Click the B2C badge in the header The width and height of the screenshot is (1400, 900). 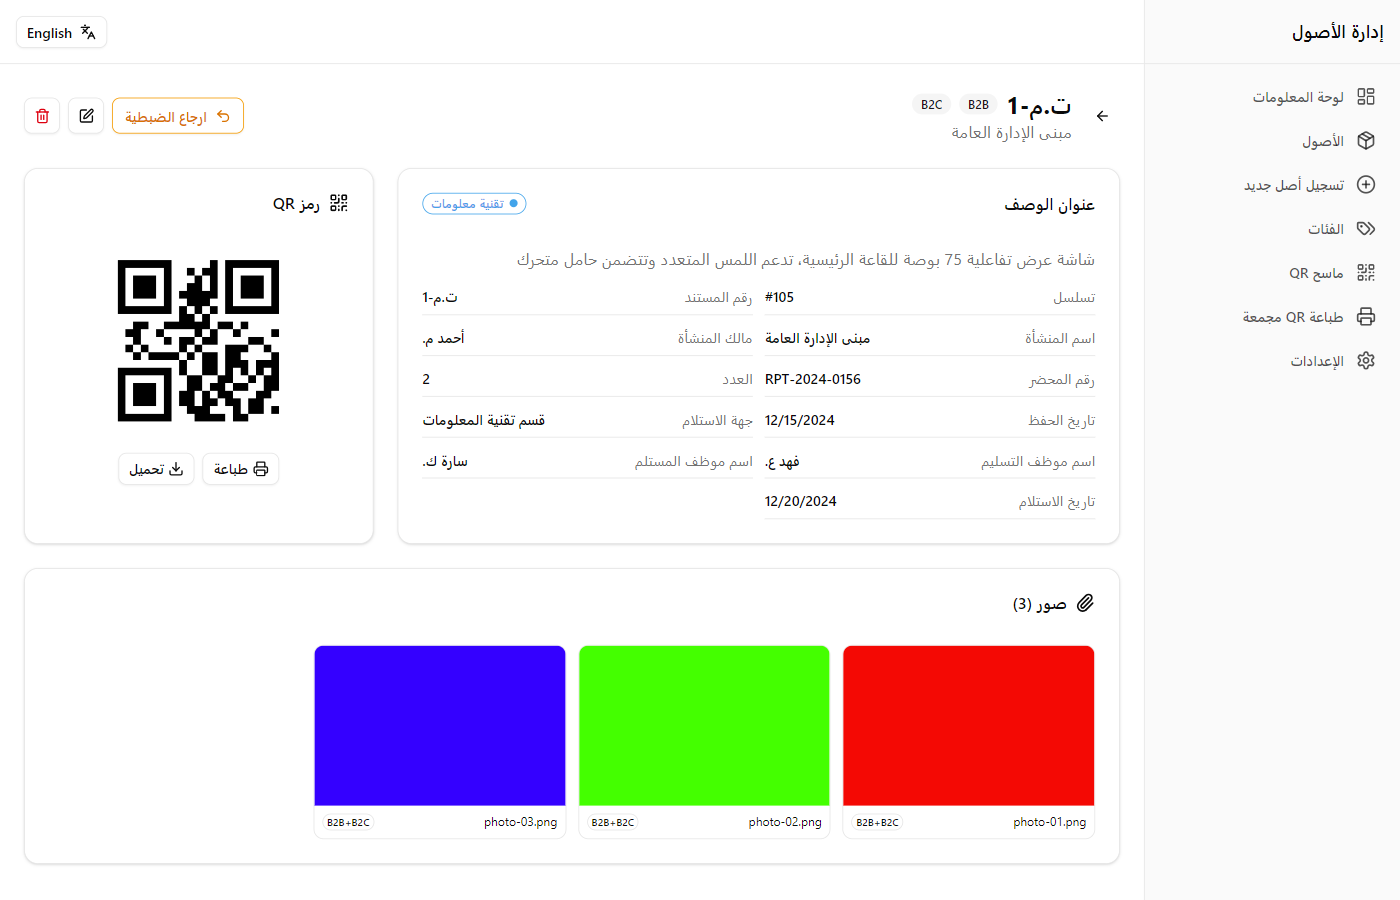point(931,104)
